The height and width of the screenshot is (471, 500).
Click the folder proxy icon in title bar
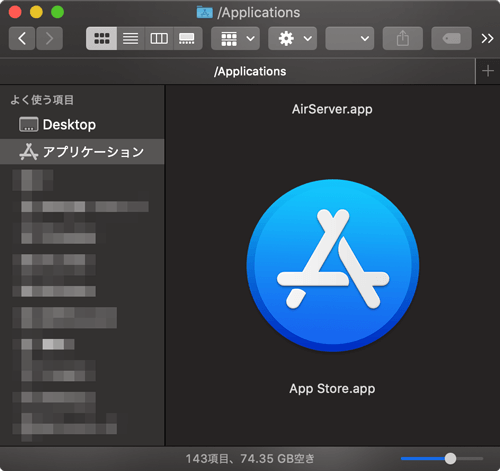pos(205,13)
